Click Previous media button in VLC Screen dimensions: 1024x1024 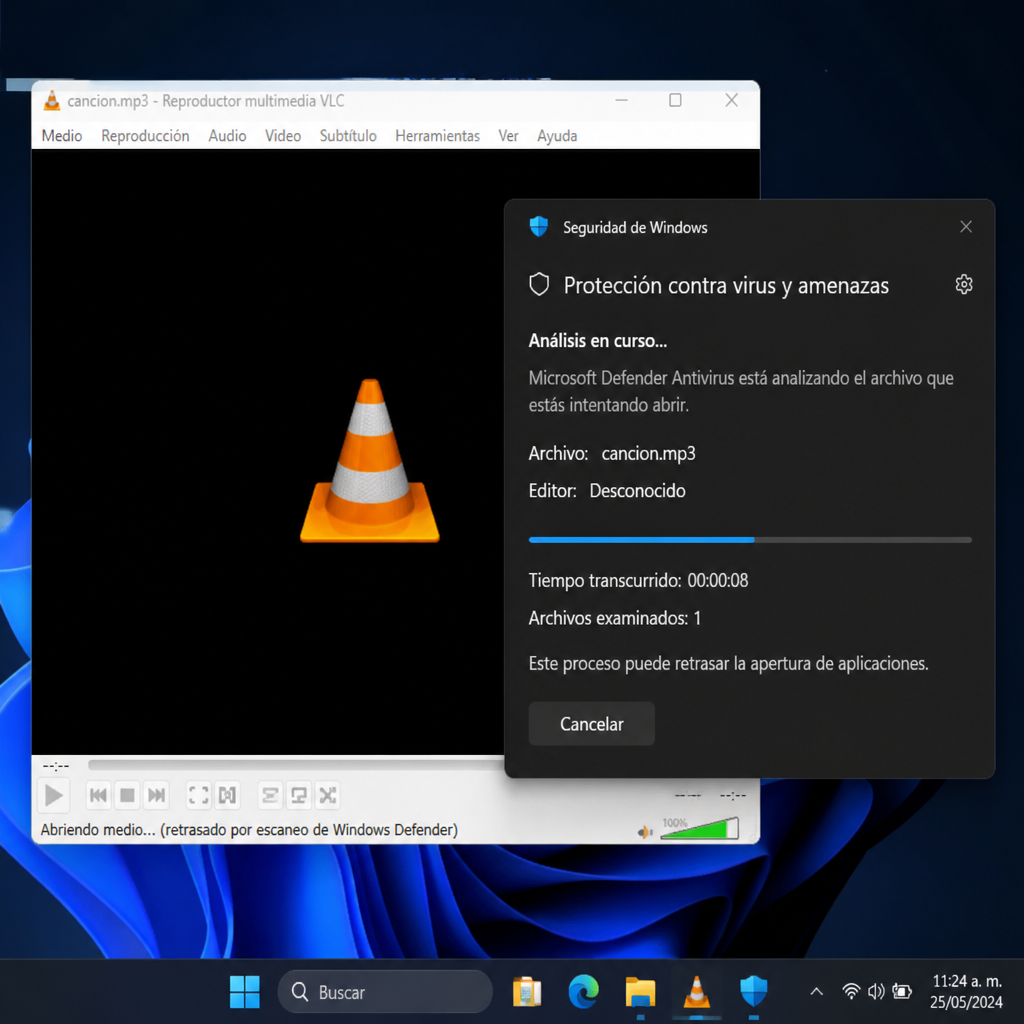99,795
